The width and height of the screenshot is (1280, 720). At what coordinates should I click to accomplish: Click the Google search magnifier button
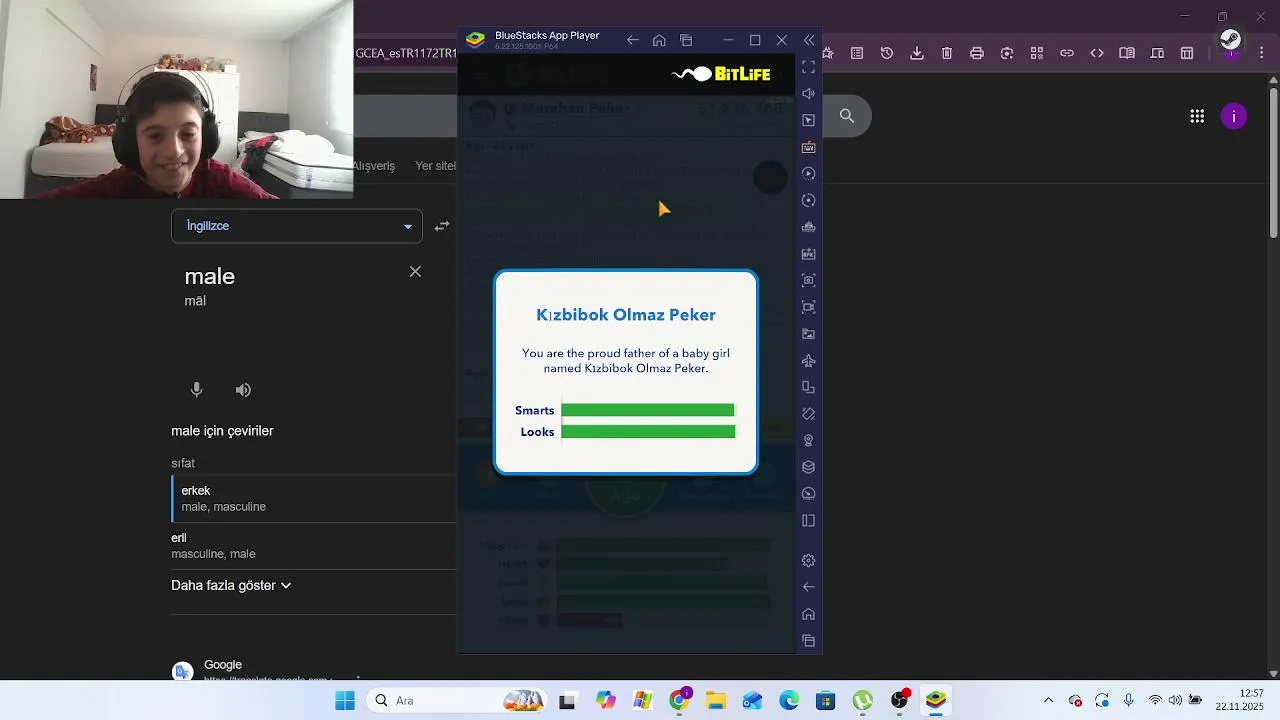click(847, 116)
